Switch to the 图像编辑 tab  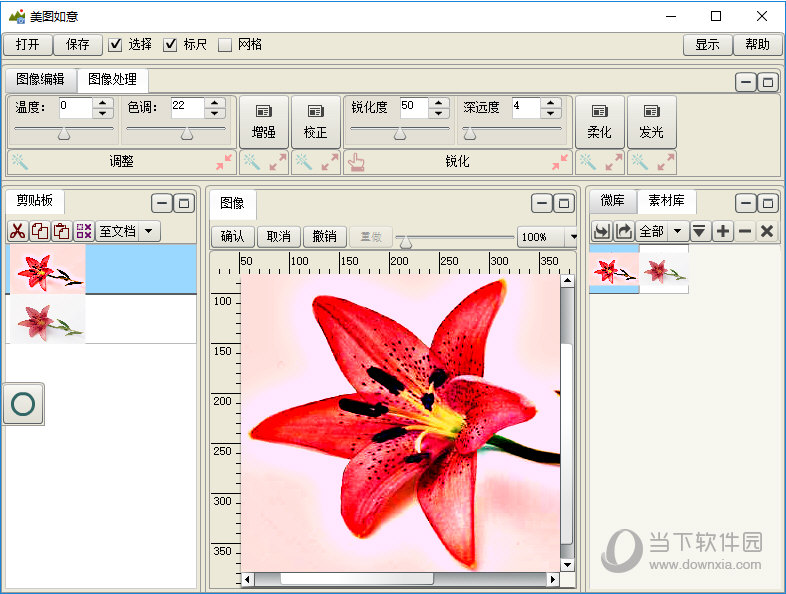[40, 79]
